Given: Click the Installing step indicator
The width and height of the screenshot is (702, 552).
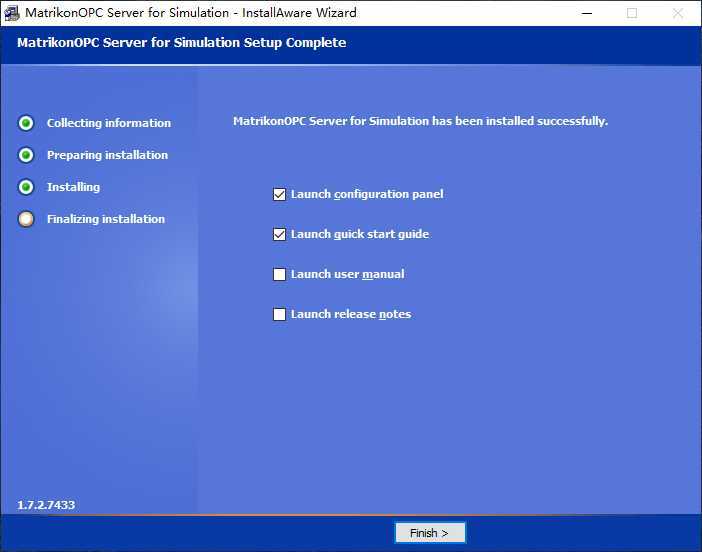Looking at the screenshot, I should point(26,187).
